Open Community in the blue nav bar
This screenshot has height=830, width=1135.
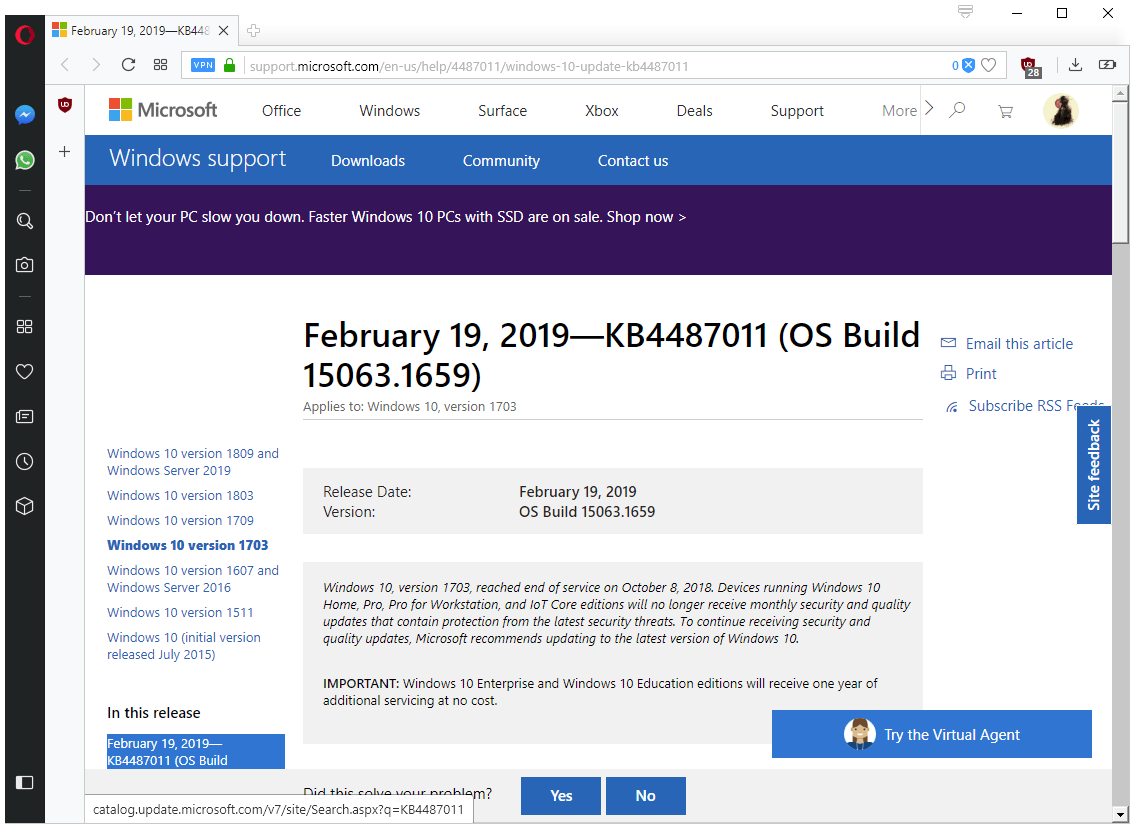pyautogui.click(x=501, y=161)
